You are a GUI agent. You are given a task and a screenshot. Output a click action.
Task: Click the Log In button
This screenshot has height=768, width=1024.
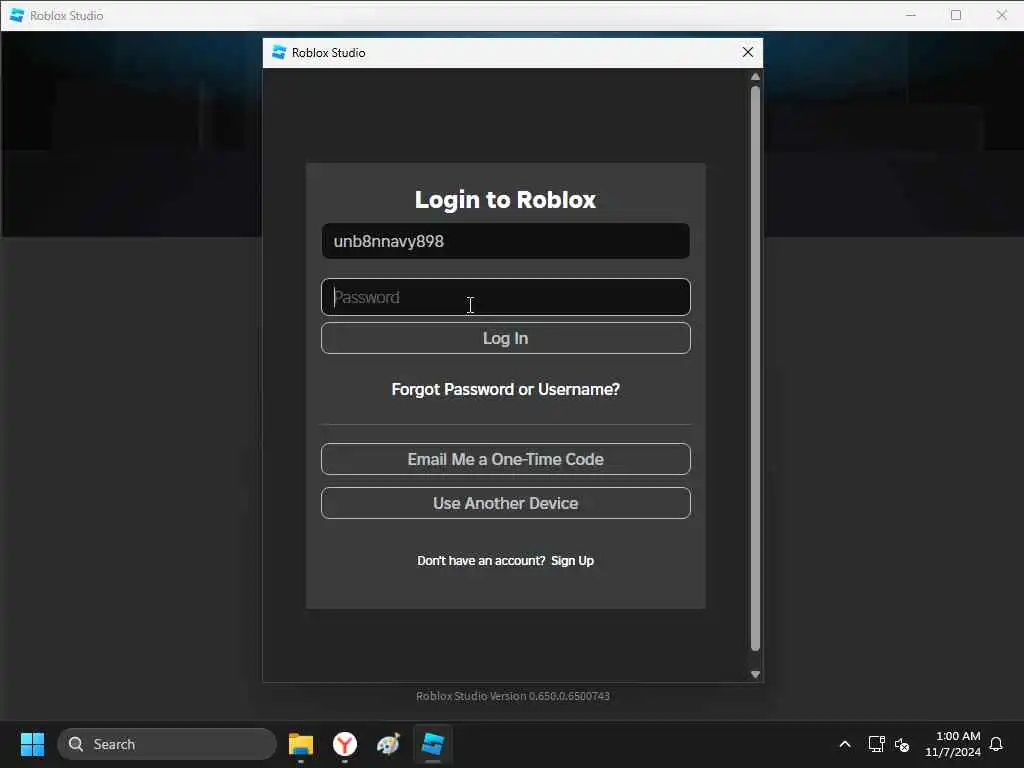[x=505, y=338]
